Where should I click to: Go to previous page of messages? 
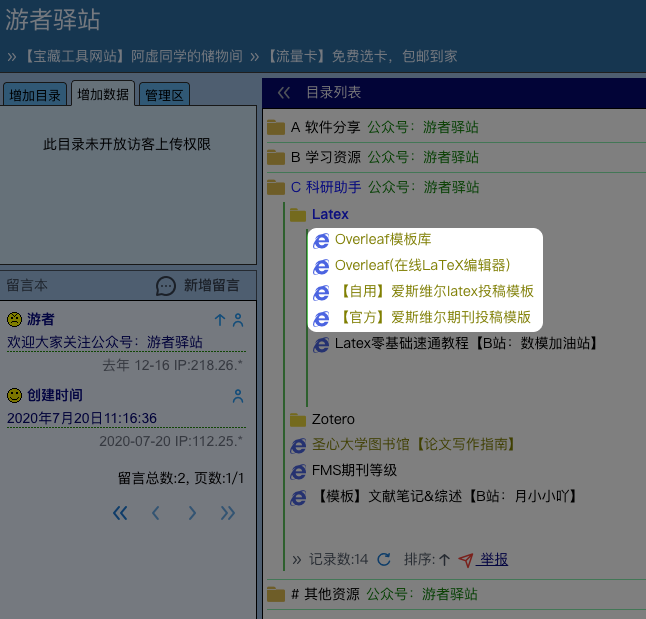[156, 513]
